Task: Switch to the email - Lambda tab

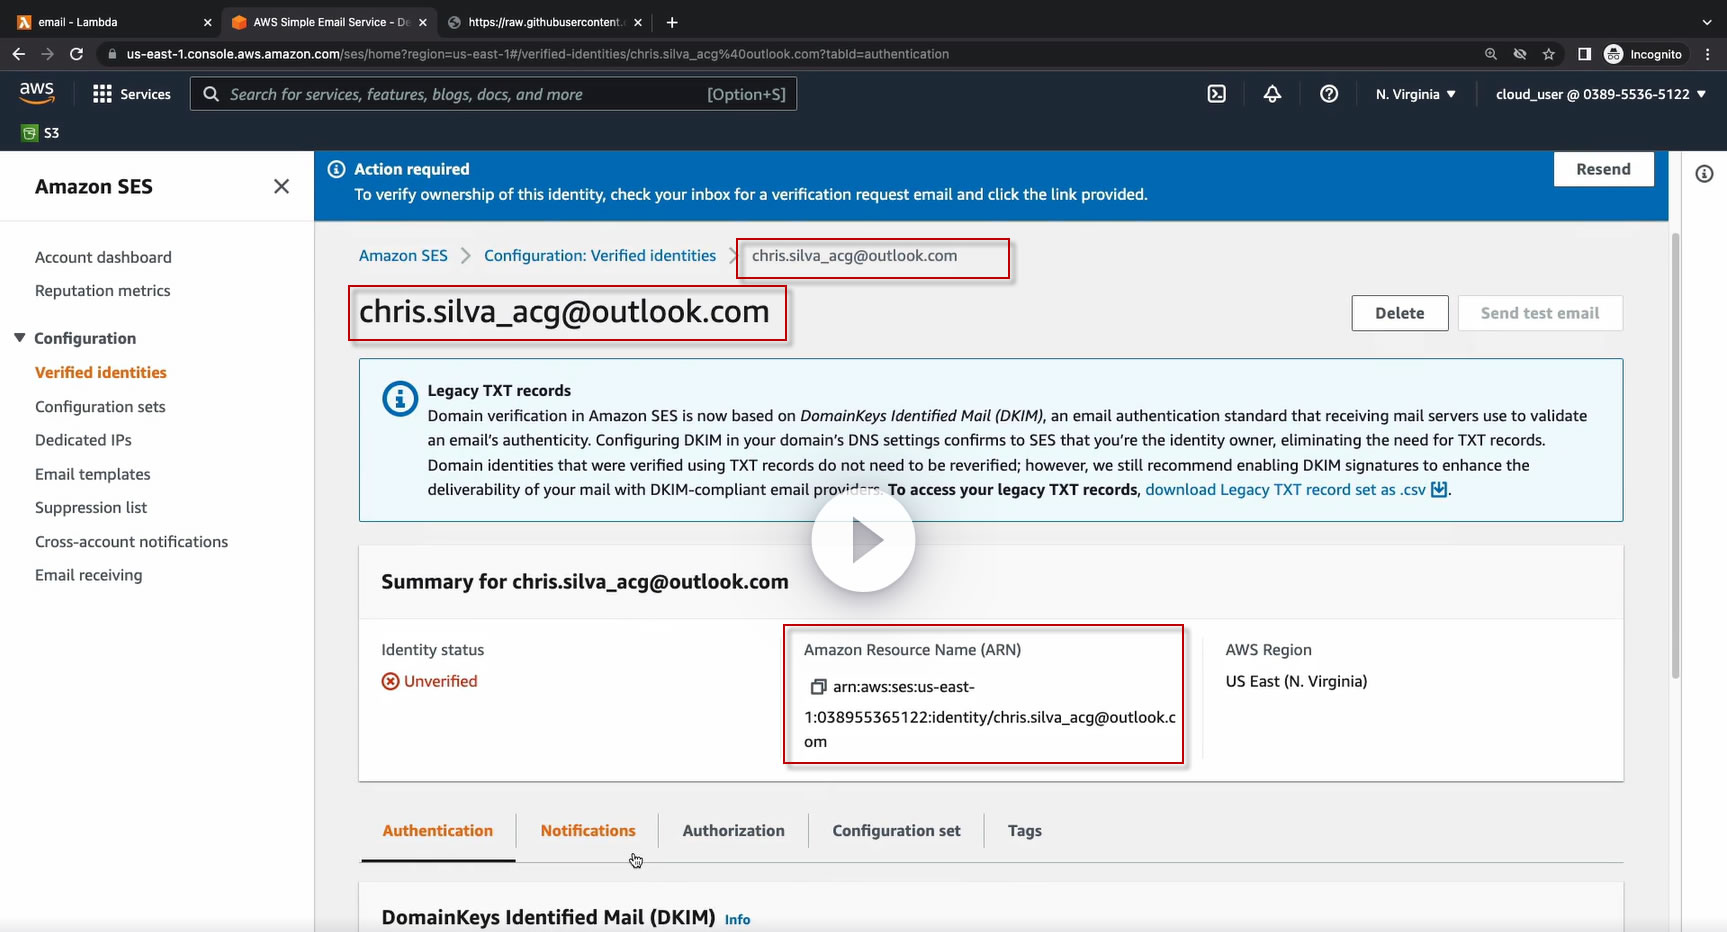Action: [x=110, y=22]
